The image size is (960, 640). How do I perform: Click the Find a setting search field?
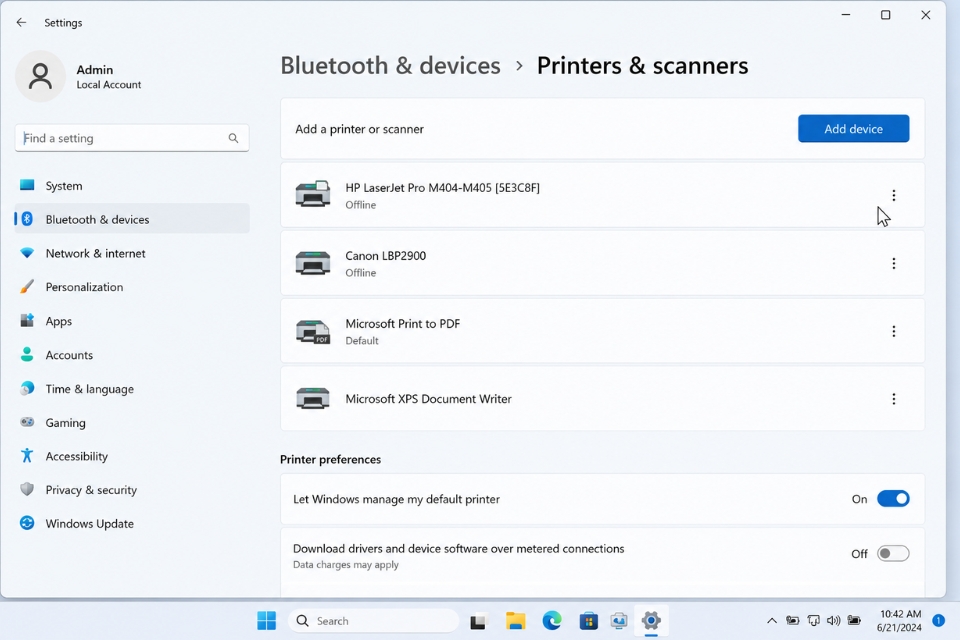[132, 138]
